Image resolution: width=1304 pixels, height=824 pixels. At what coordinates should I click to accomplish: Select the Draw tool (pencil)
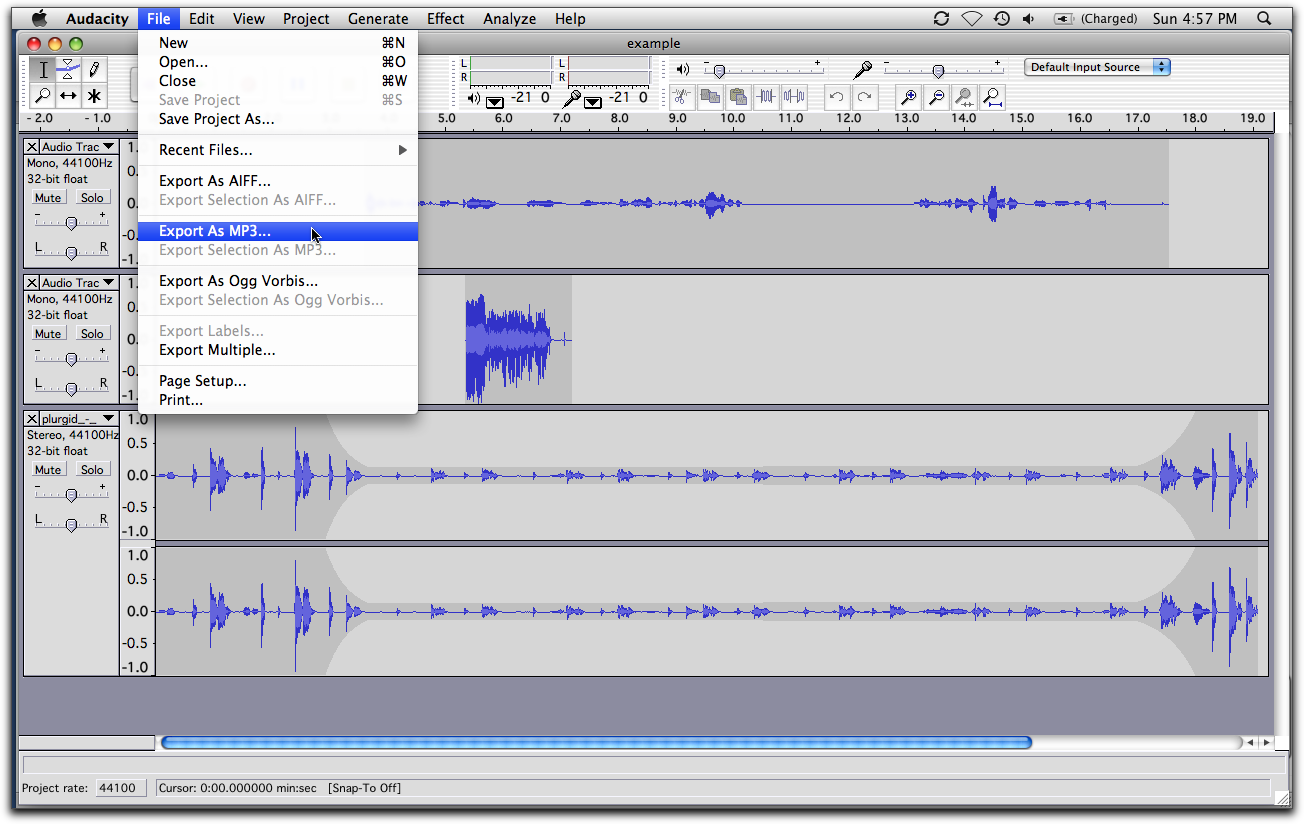(95, 69)
